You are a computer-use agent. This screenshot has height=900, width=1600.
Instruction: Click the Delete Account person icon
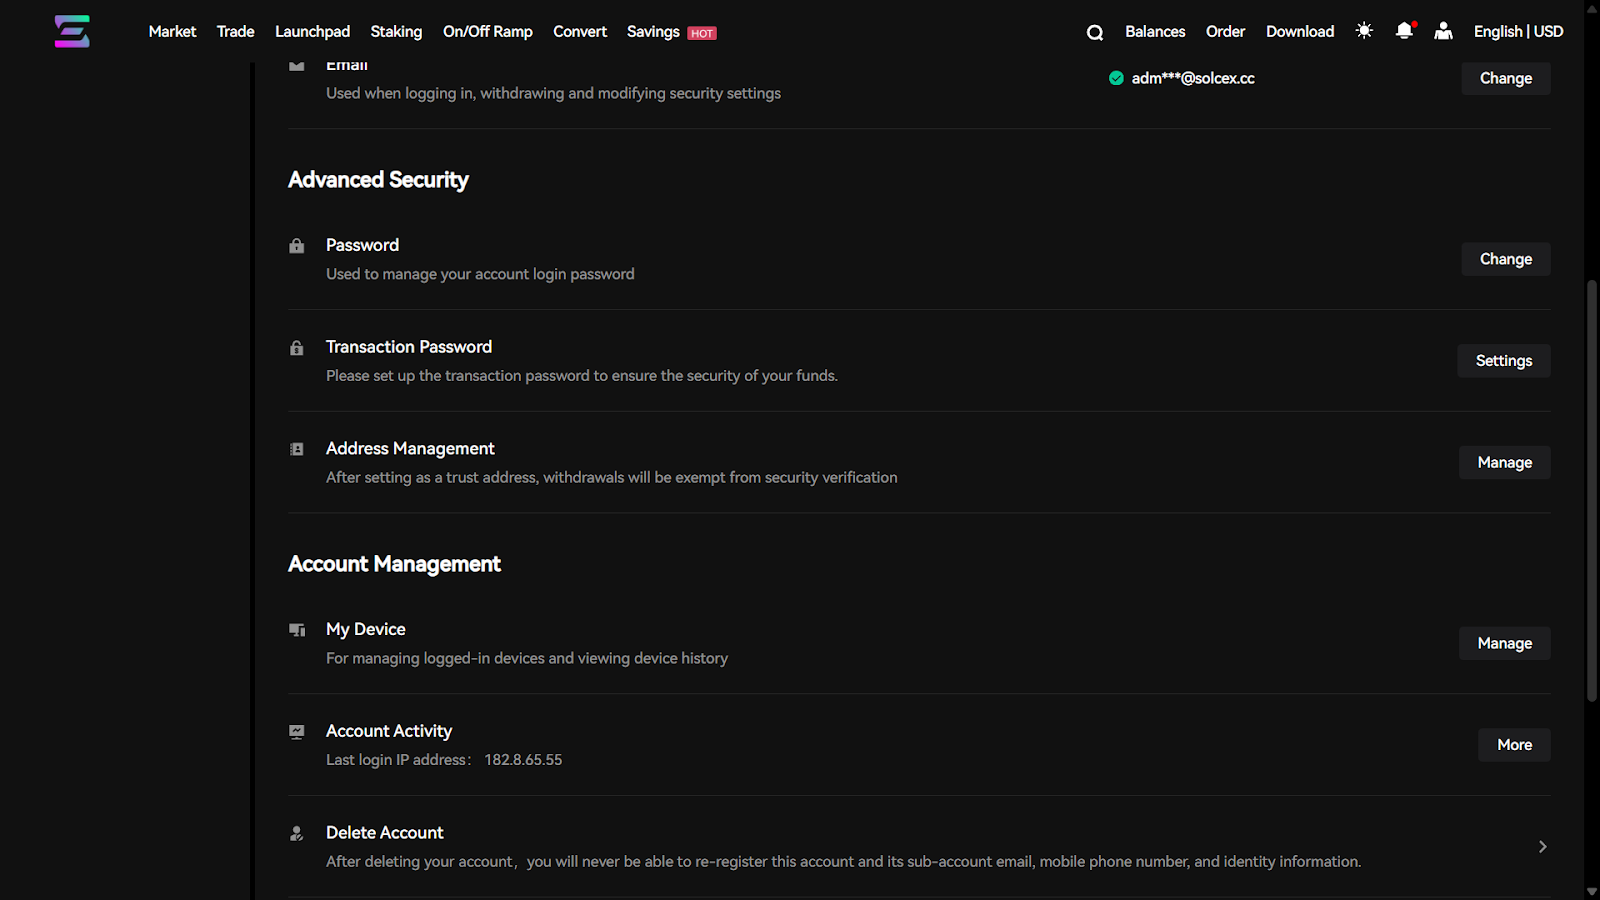[297, 833]
